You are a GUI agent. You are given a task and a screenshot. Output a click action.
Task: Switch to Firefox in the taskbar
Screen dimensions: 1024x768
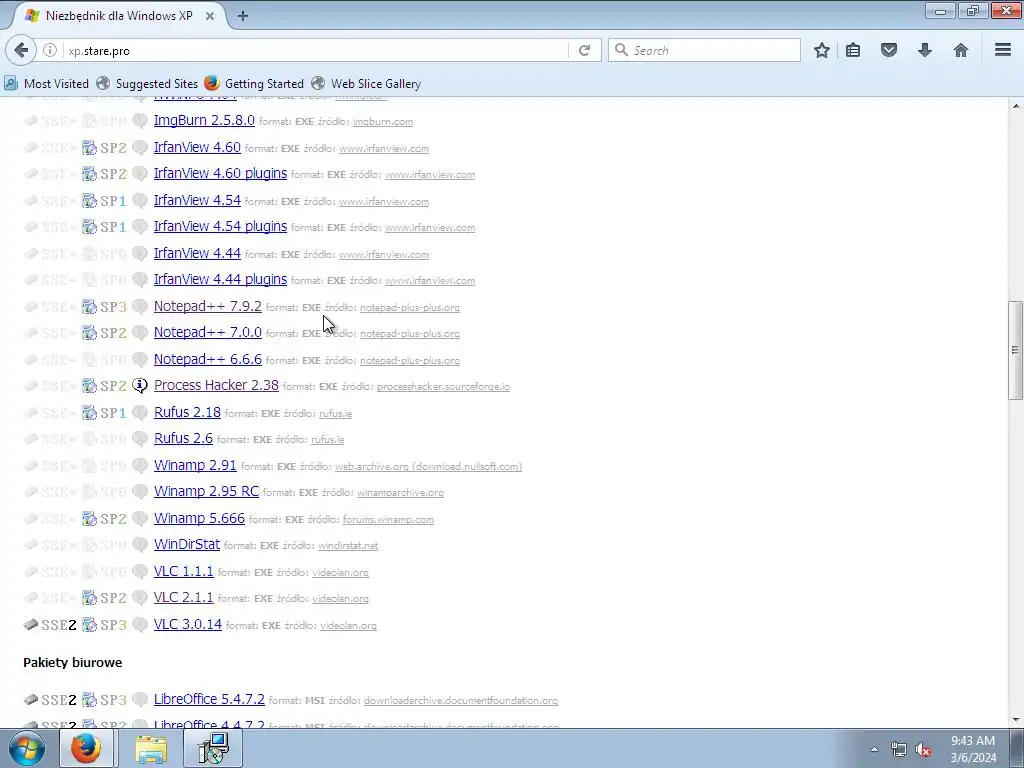[86, 748]
